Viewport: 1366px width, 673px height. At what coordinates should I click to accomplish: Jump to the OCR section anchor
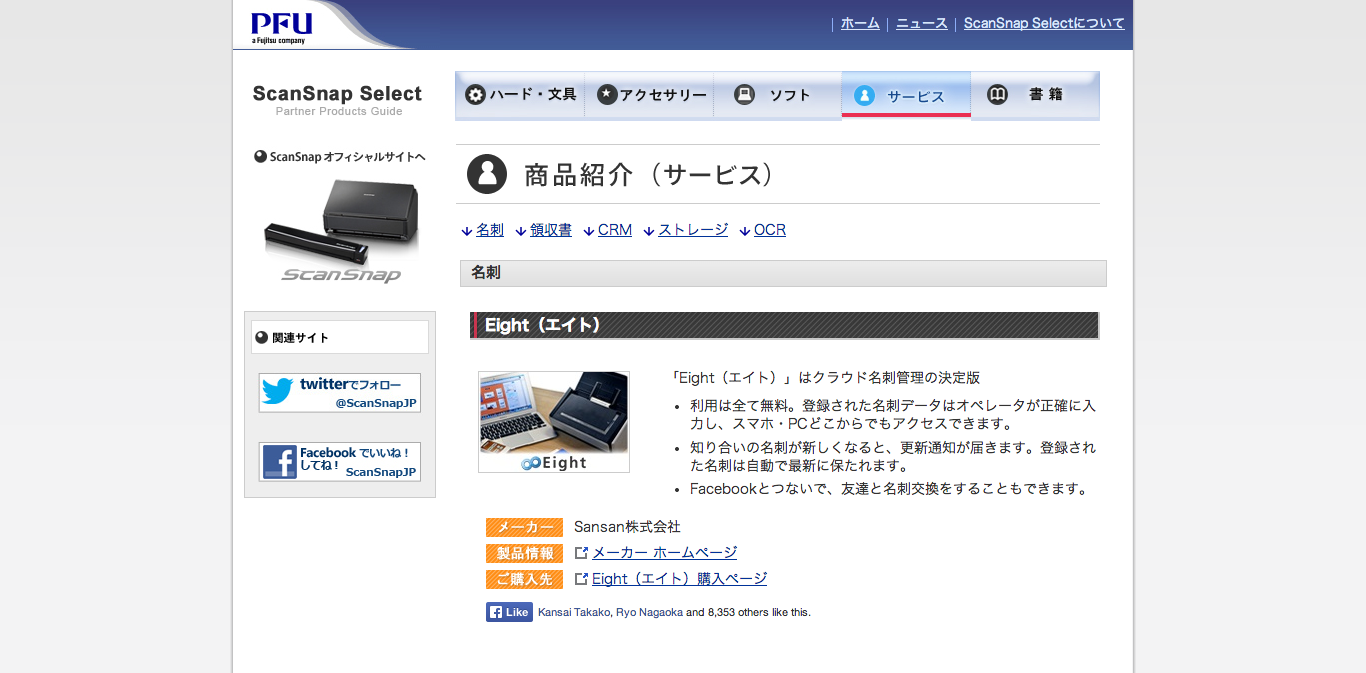[x=769, y=230]
